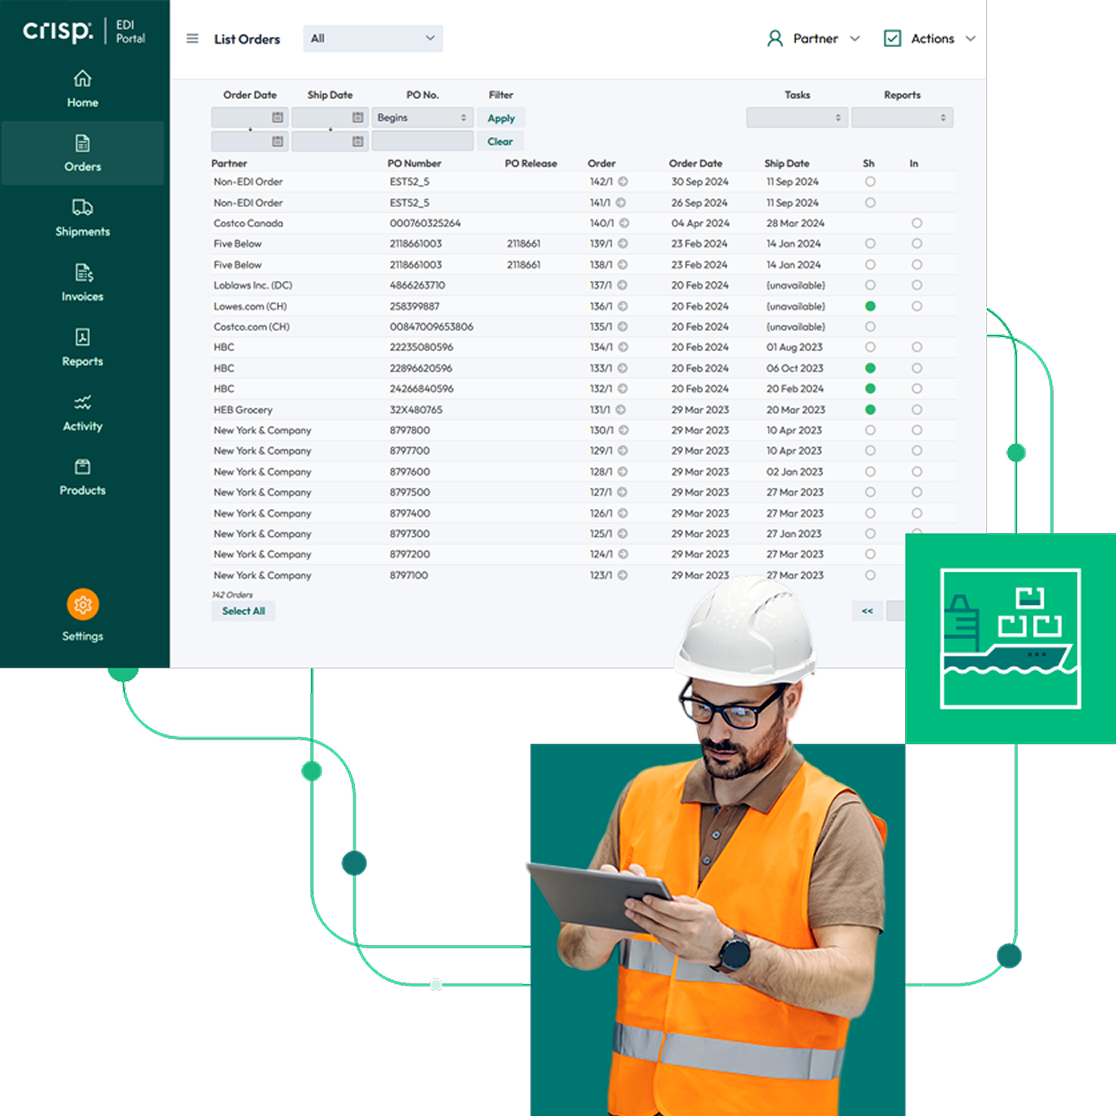1116x1116 pixels.
Task: Open the Products box icon
Action: coord(83,467)
